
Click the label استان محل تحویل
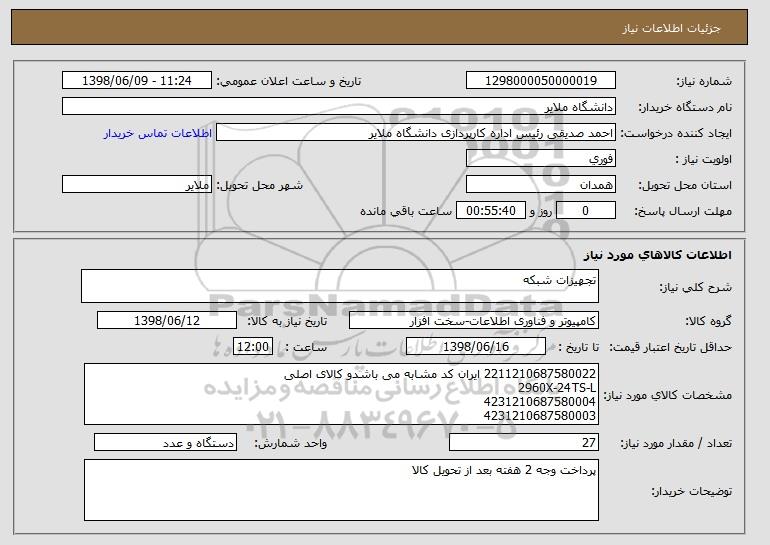685,185
